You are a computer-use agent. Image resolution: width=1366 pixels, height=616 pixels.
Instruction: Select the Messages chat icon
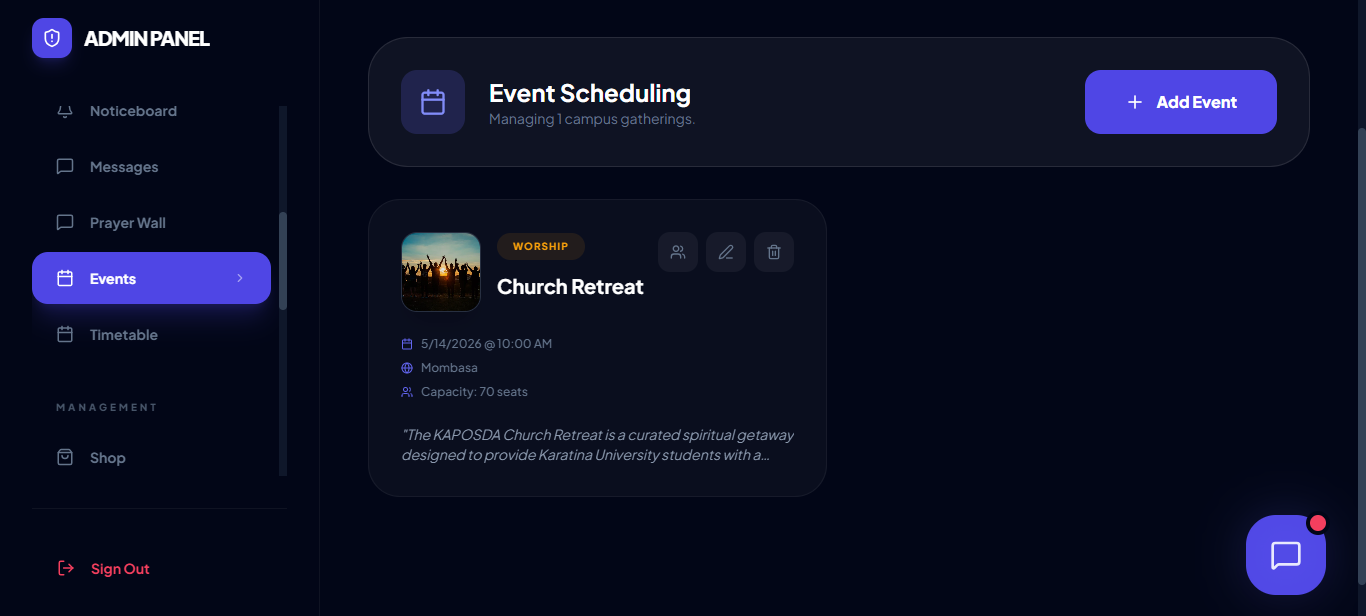click(x=64, y=166)
